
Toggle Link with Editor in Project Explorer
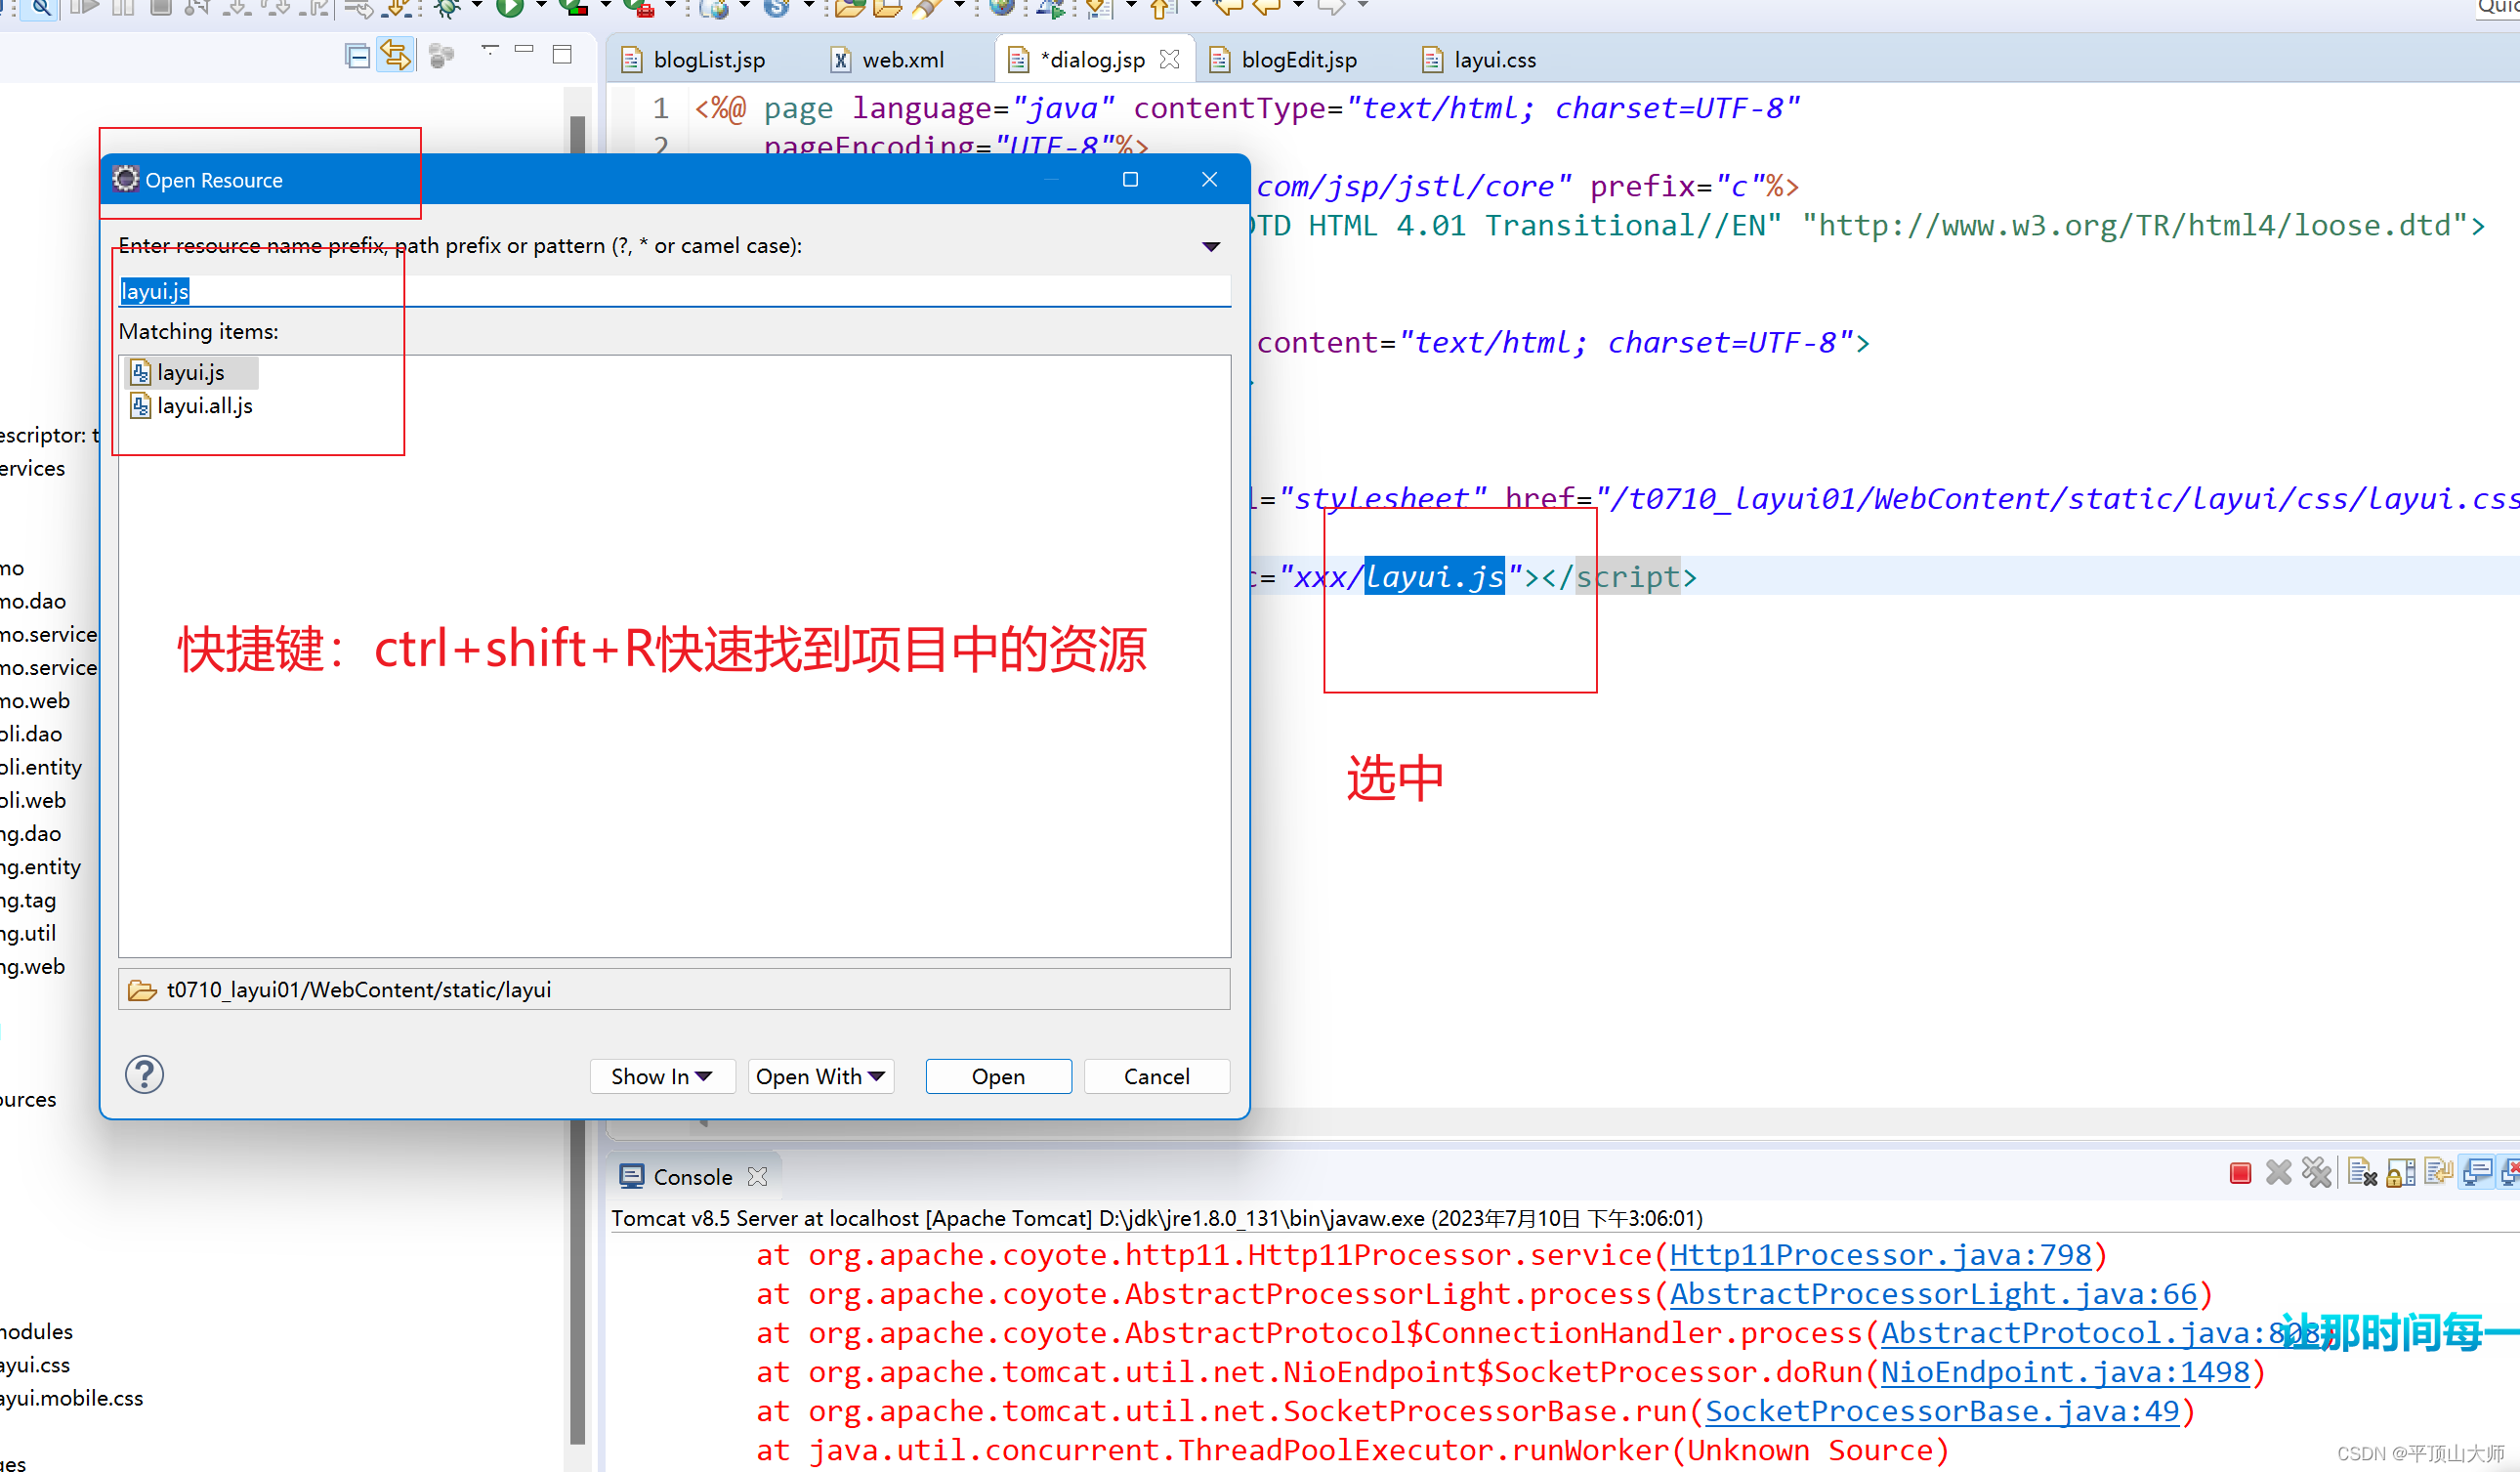396,57
